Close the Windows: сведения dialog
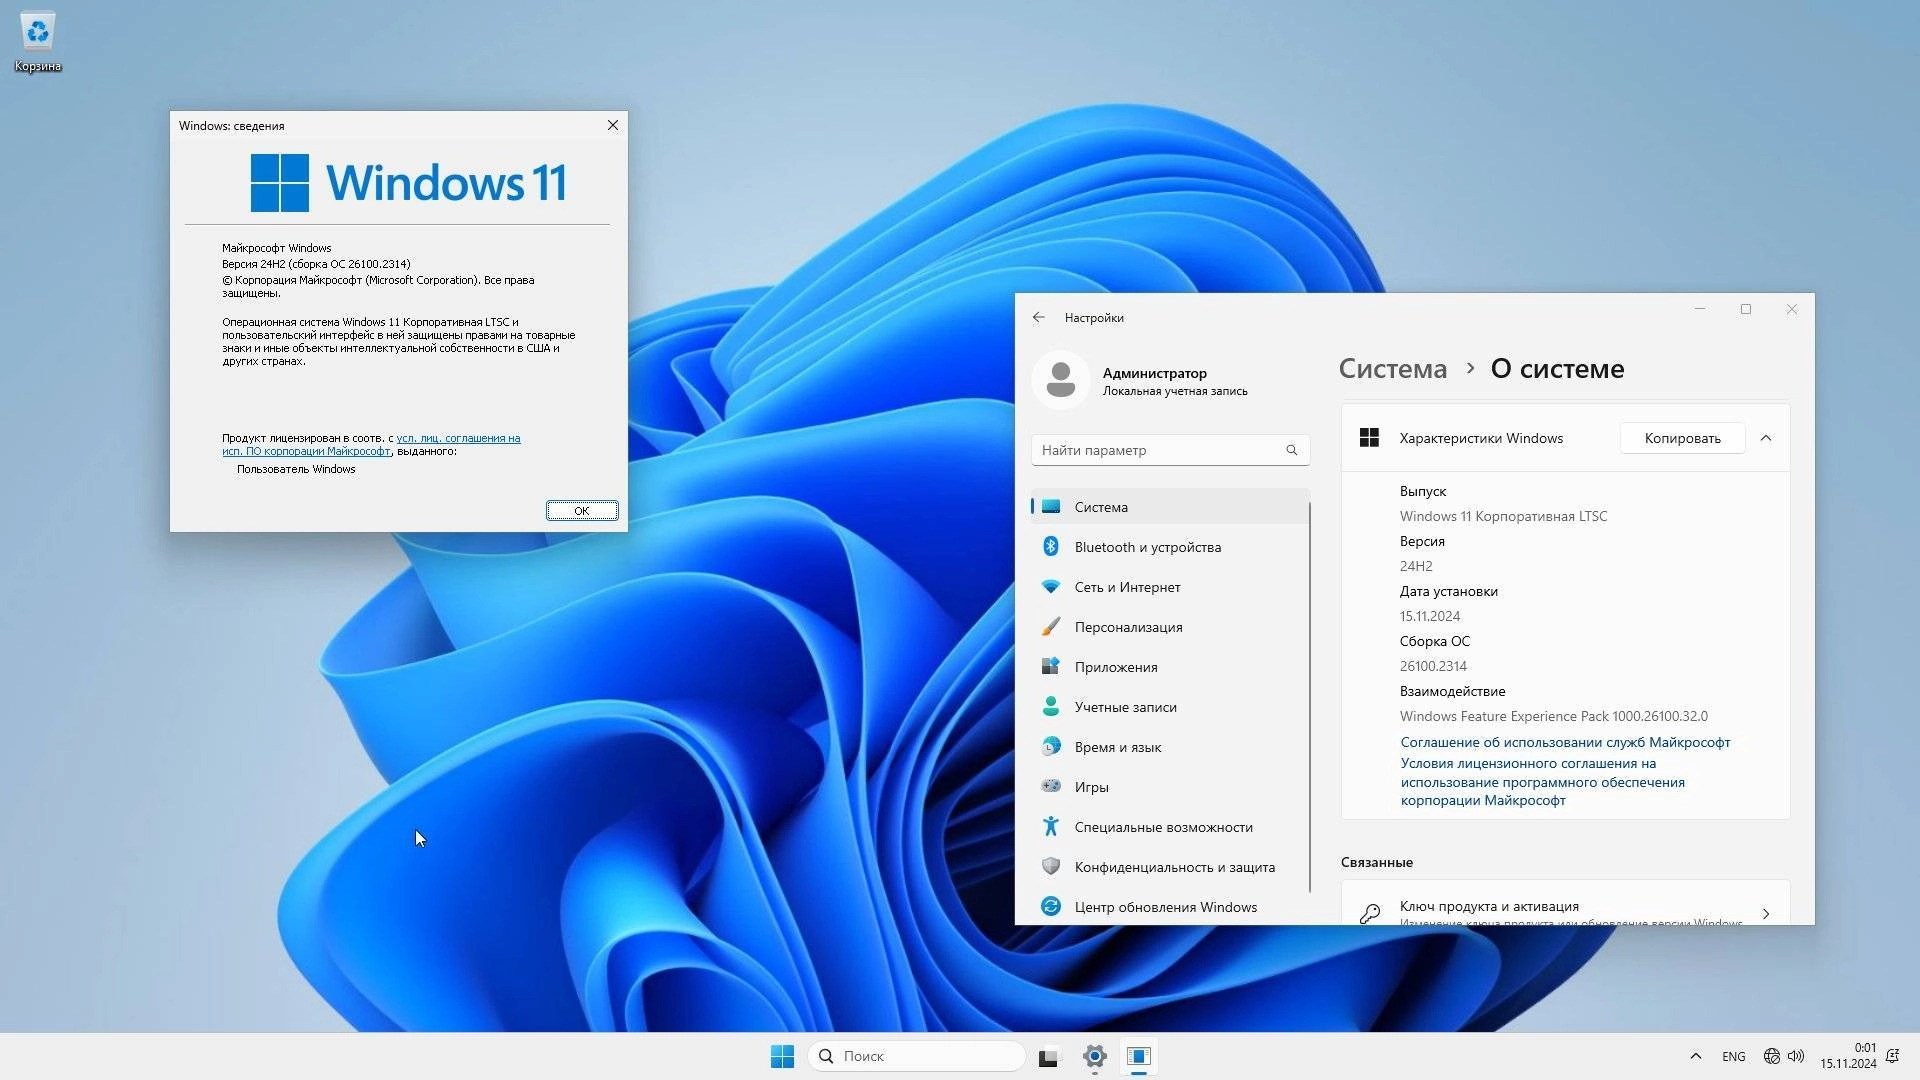Screen dimensions: 1920x1080 [613, 125]
